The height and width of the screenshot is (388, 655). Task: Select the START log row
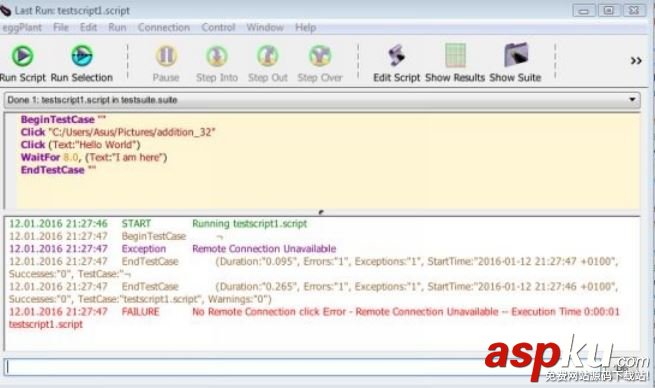tap(158, 223)
